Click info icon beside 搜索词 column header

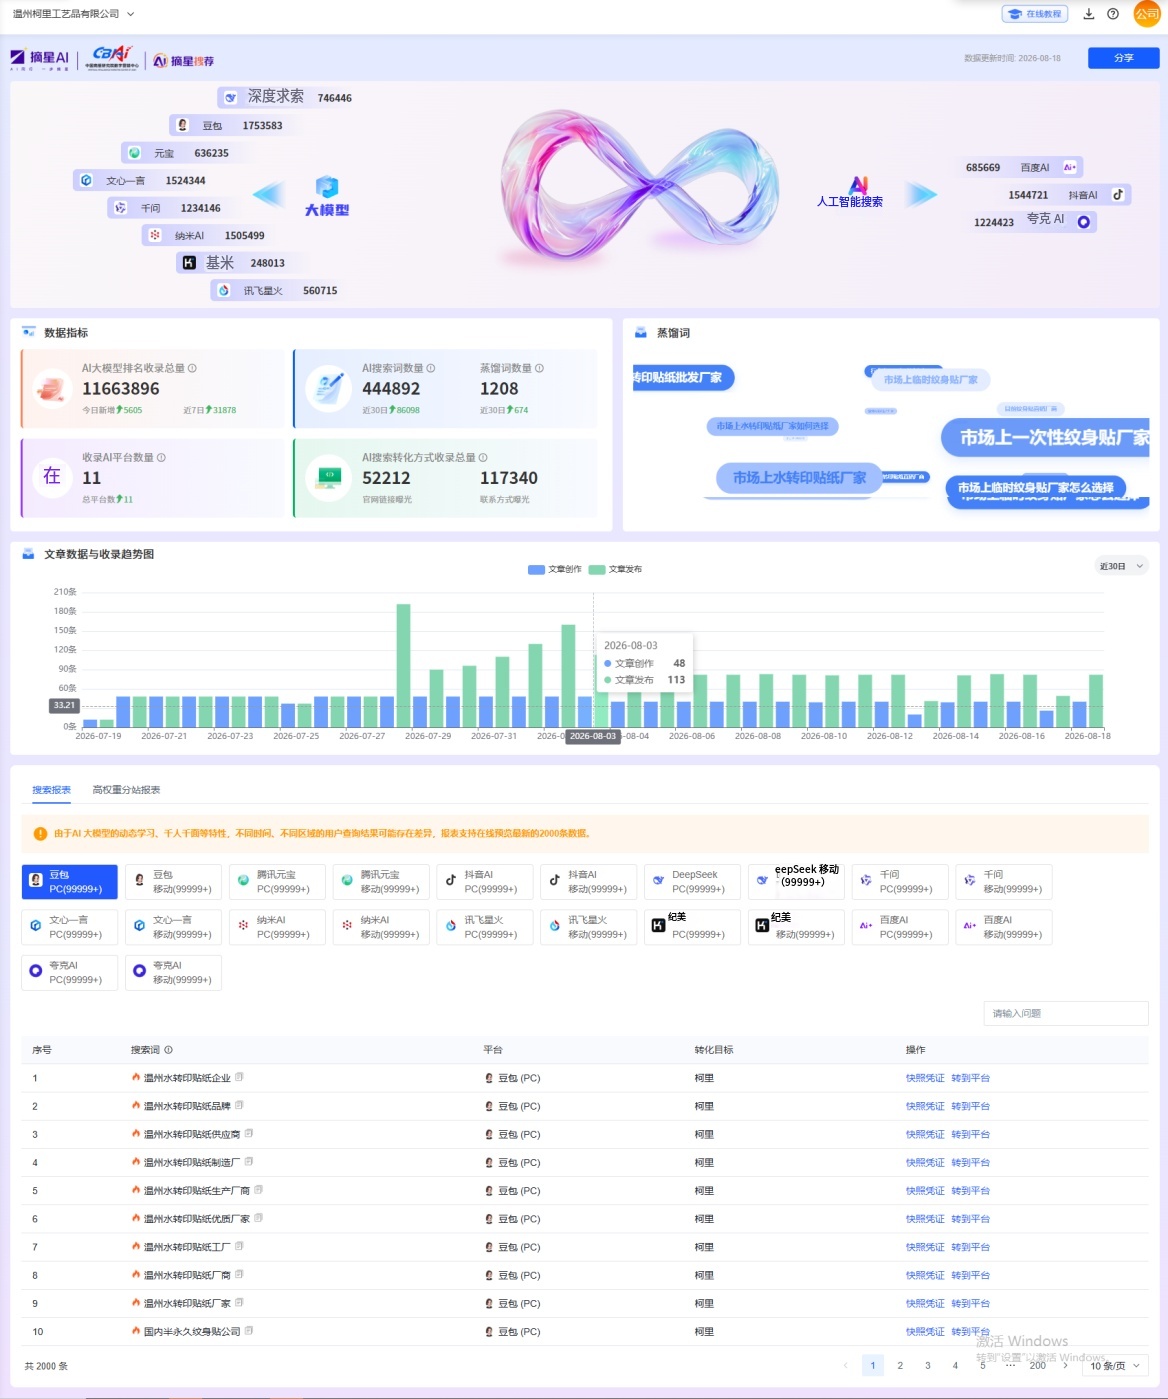pos(168,1049)
